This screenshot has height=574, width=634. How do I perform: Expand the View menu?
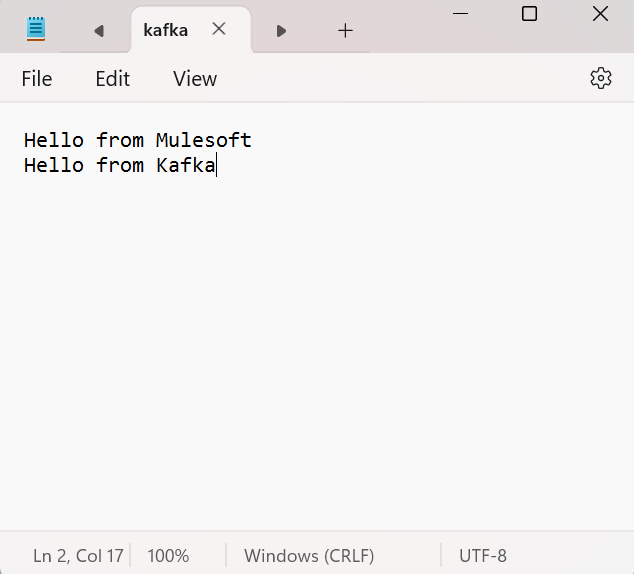[194, 78]
